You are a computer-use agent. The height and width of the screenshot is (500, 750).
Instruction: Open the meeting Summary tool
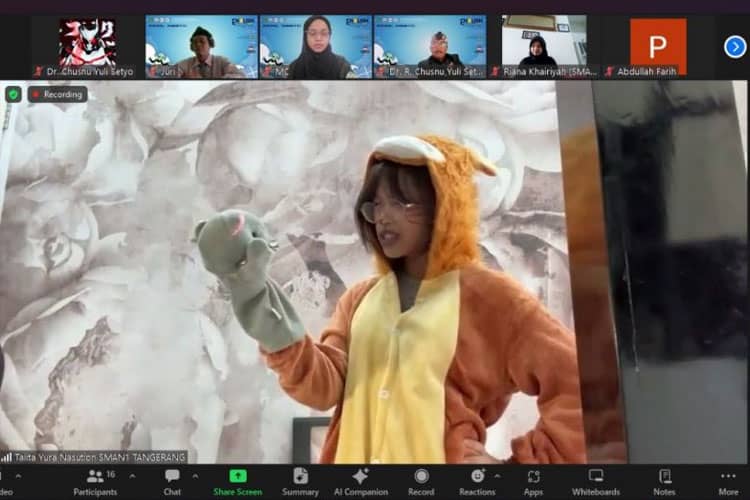(x=300, y=482)
